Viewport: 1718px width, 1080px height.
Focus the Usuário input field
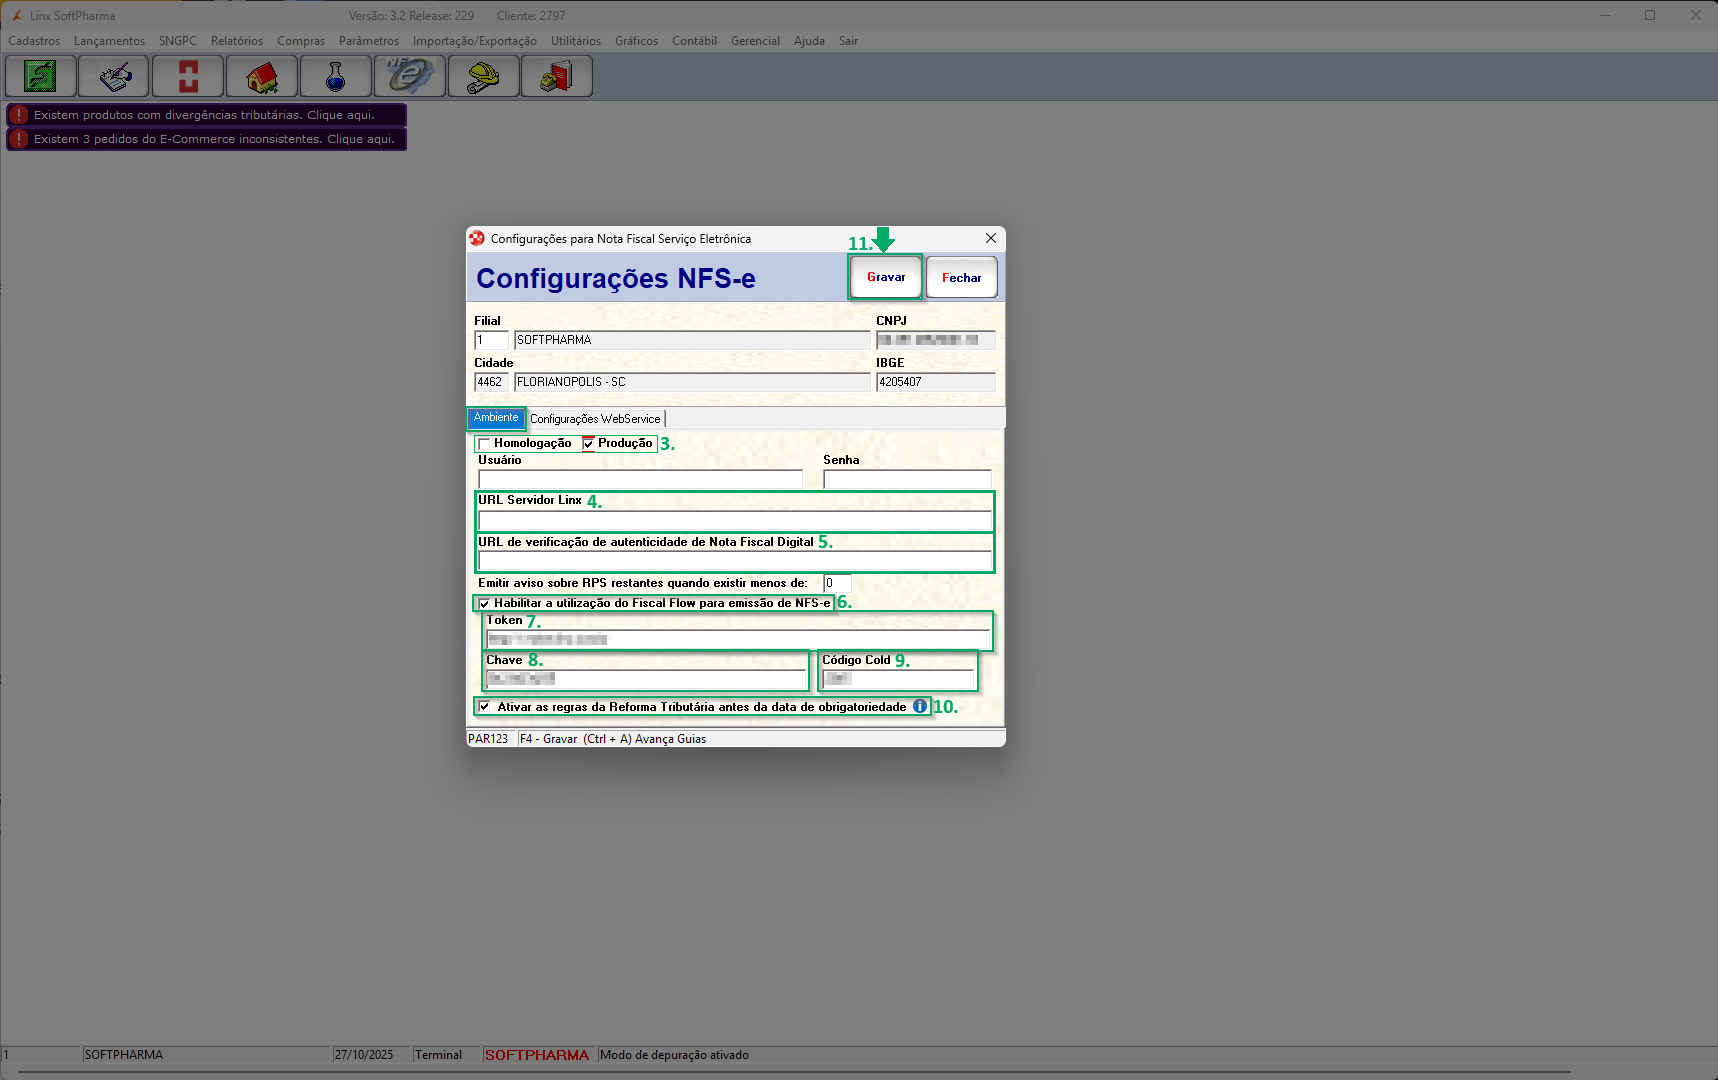tap(640, 479)
